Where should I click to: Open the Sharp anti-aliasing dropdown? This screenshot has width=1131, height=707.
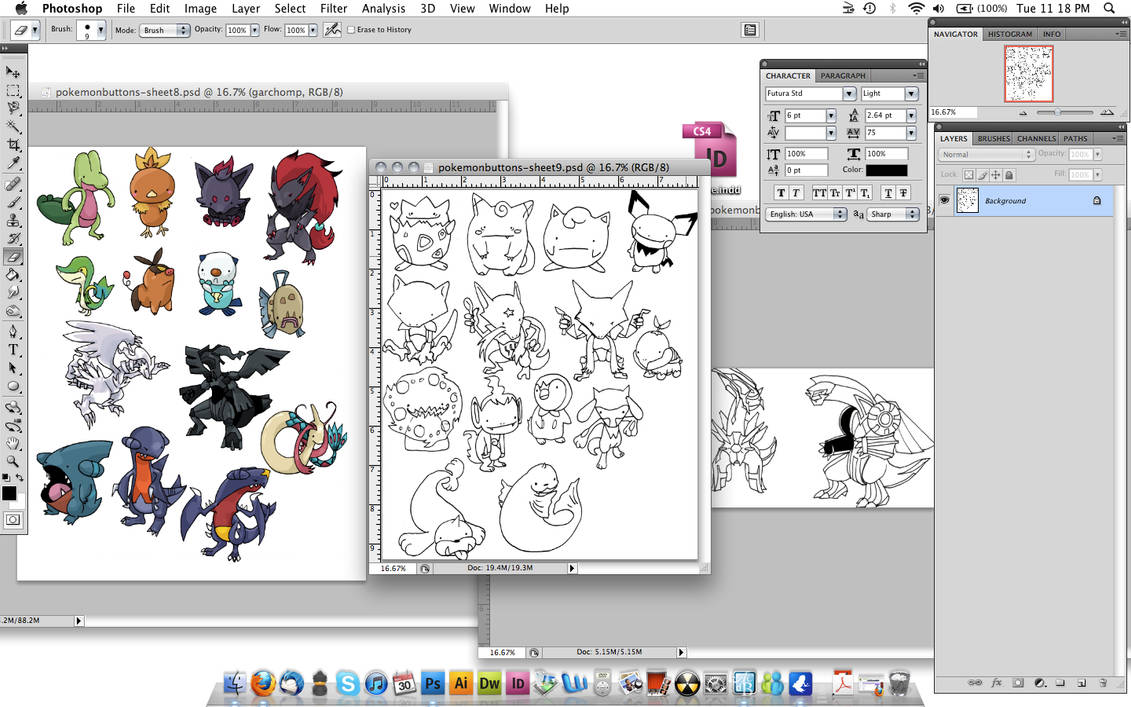pos(893,214)
